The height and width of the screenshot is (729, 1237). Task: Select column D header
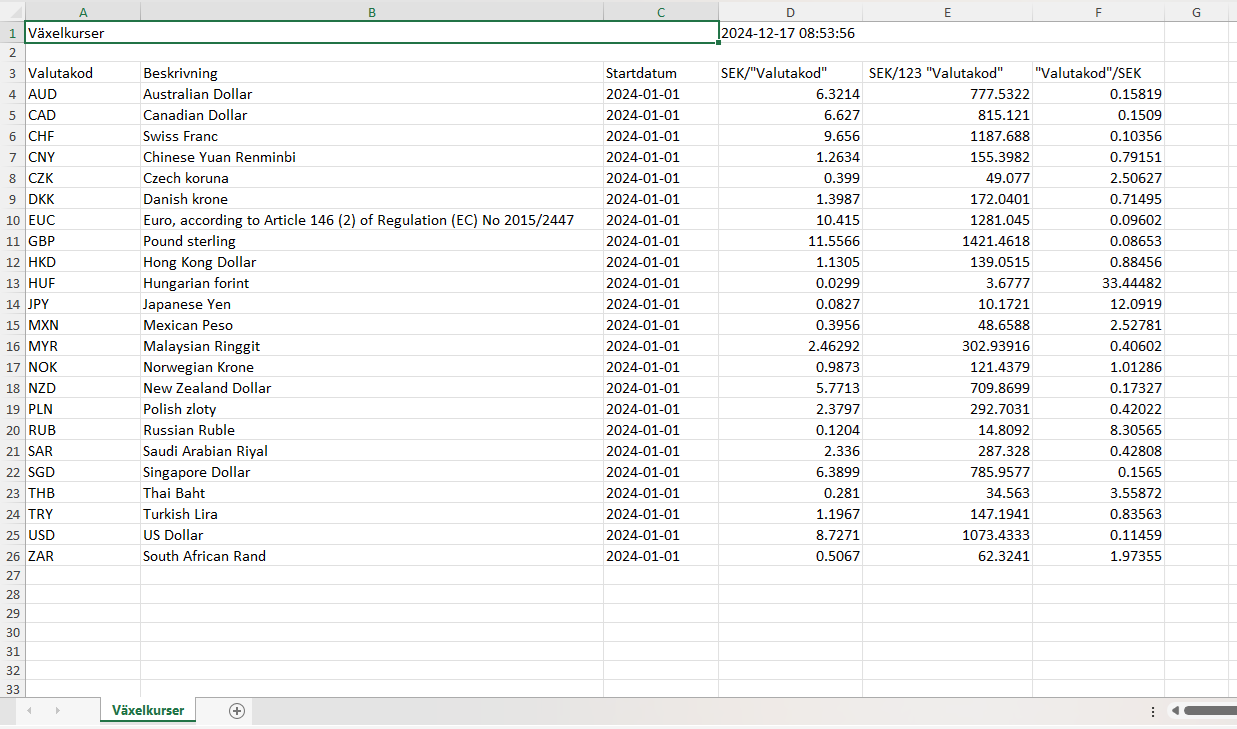(790, 12)
